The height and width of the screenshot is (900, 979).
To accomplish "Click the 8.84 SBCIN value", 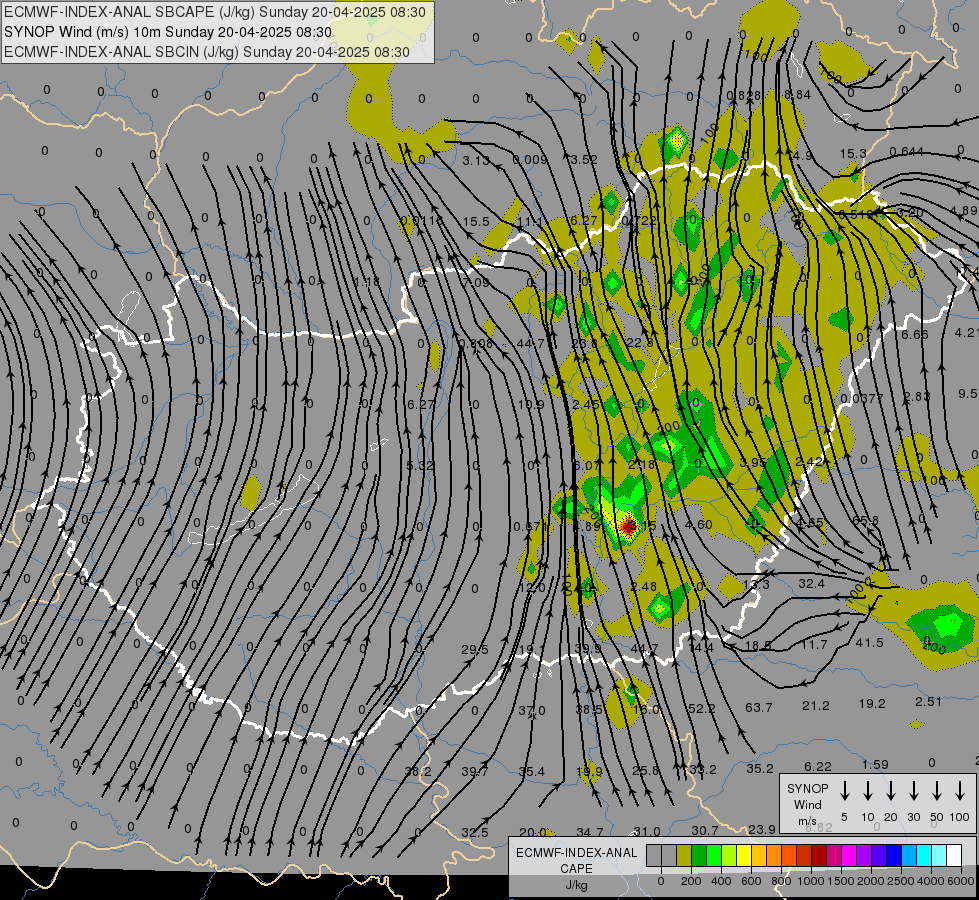I will [x=797, y=95].
